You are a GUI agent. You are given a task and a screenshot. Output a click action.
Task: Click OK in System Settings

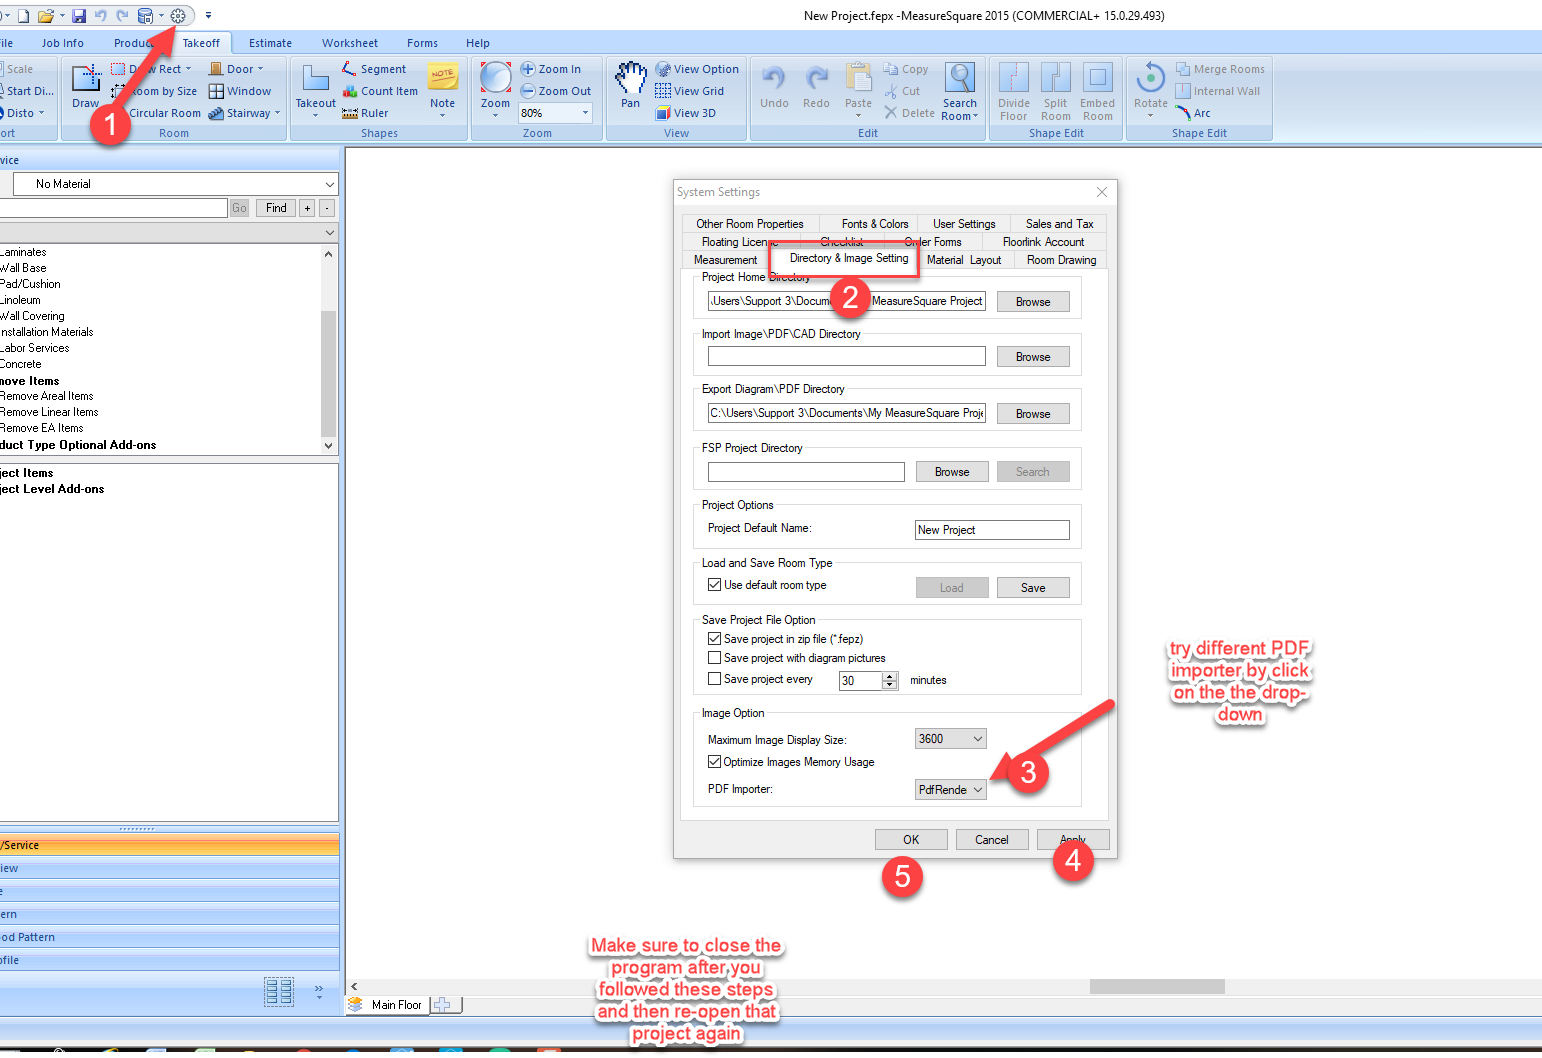click(x=911, y=840)
